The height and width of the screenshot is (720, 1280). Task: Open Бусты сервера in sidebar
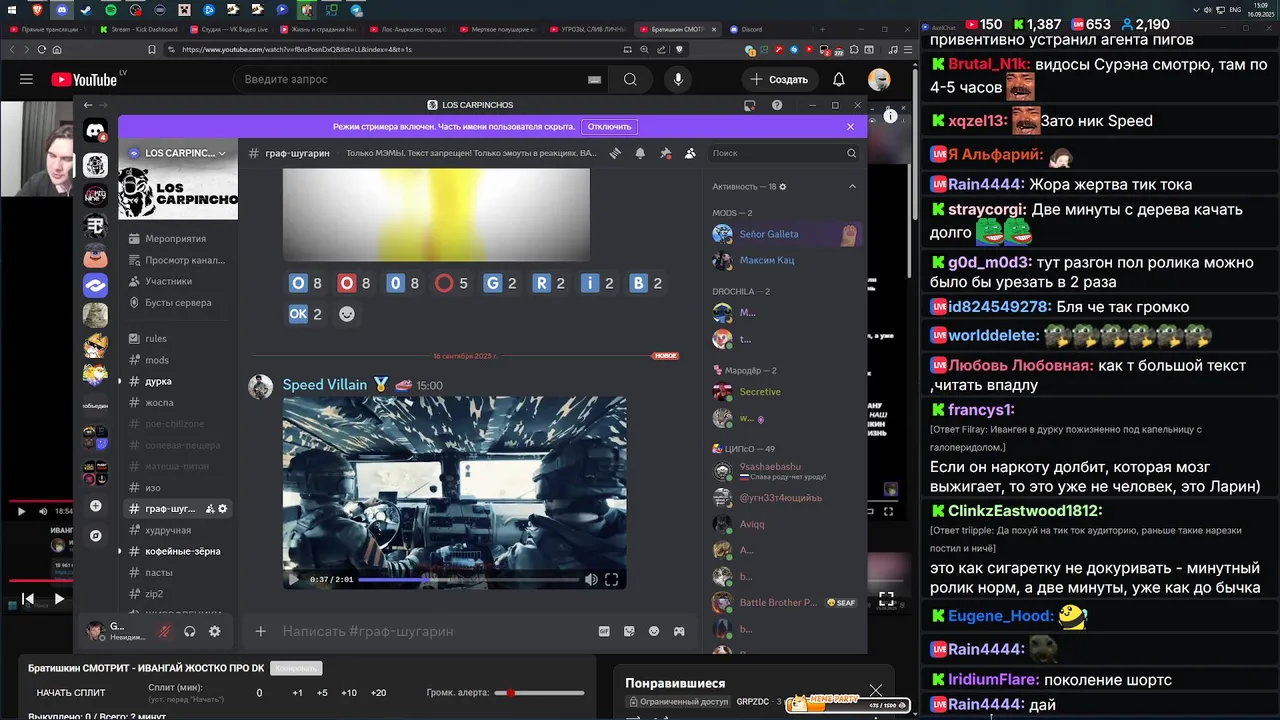click(x=177, y=302)
